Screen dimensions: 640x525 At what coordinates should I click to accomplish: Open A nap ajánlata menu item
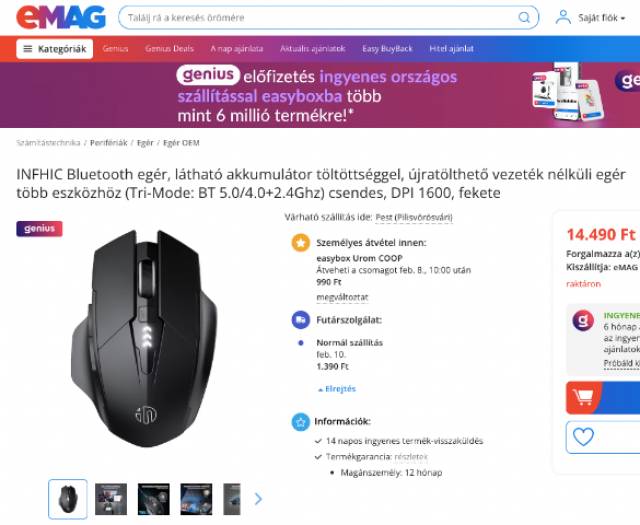(237, 49)
